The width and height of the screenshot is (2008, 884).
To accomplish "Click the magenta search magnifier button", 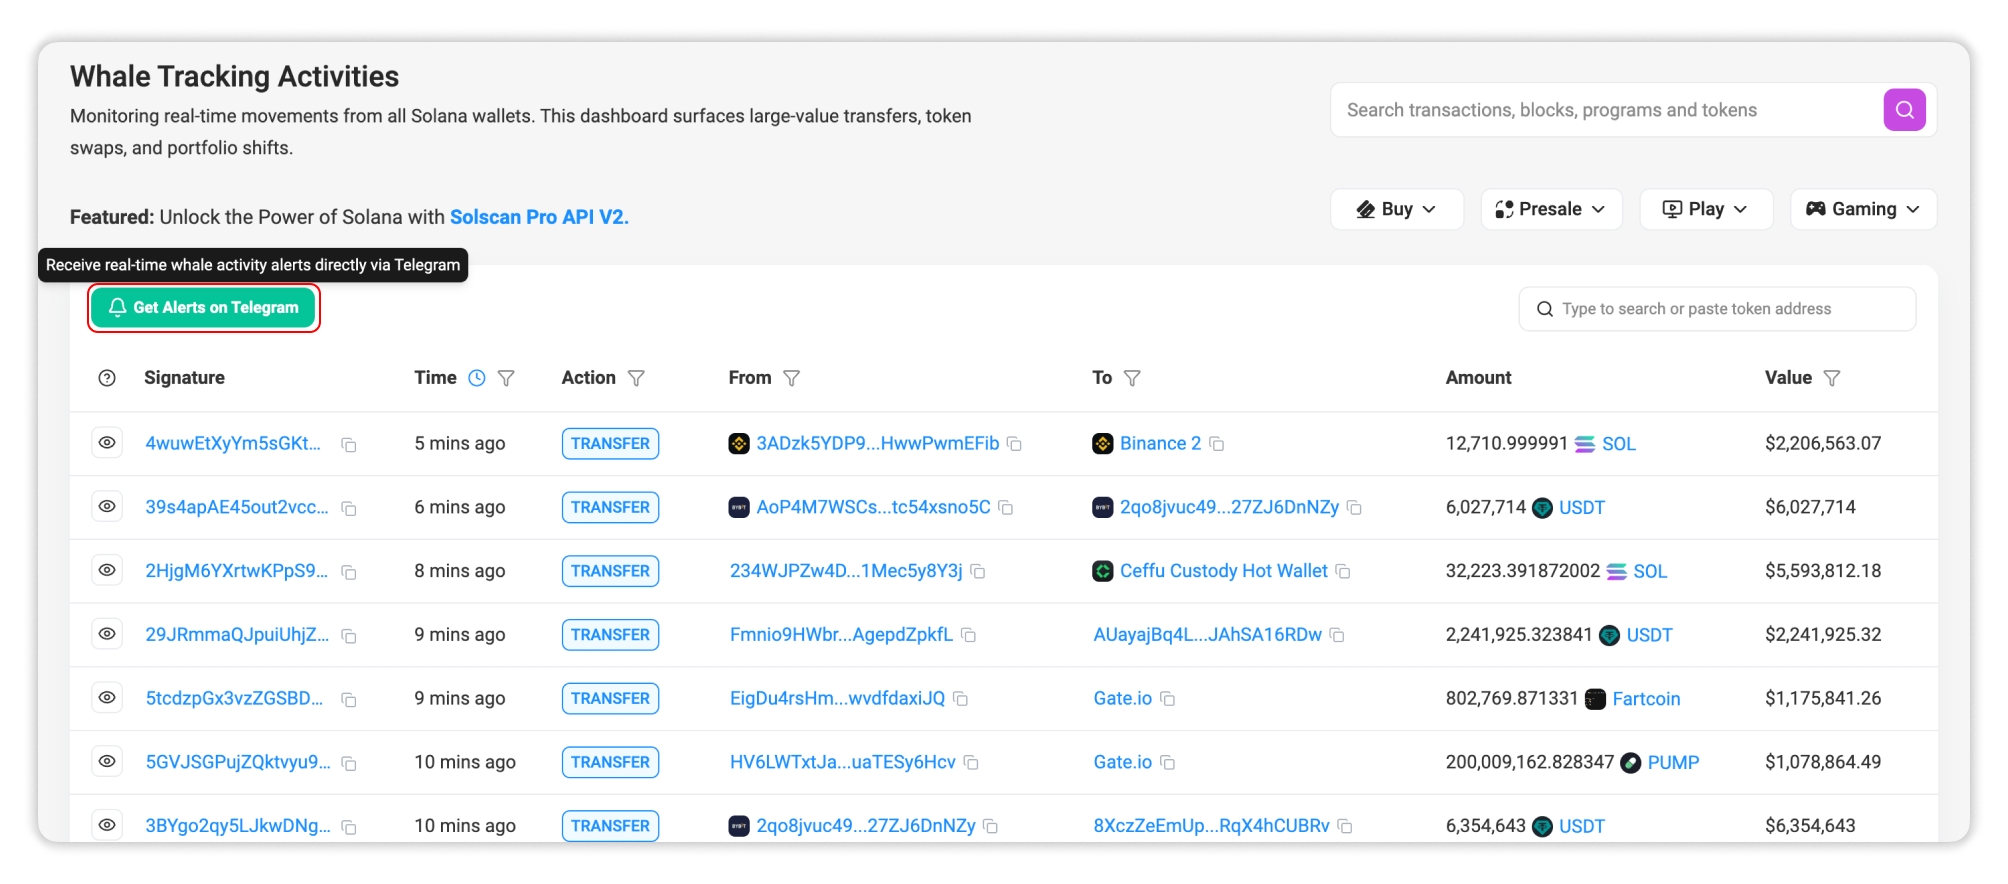I will point(1904,110).
